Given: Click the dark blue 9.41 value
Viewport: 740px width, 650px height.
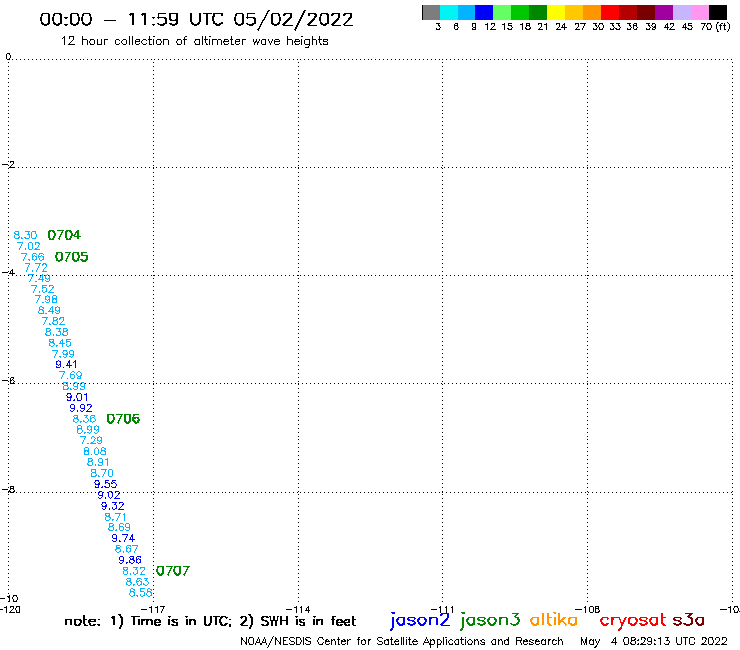Looking at the screenshot, I should [x=66, y=364].
